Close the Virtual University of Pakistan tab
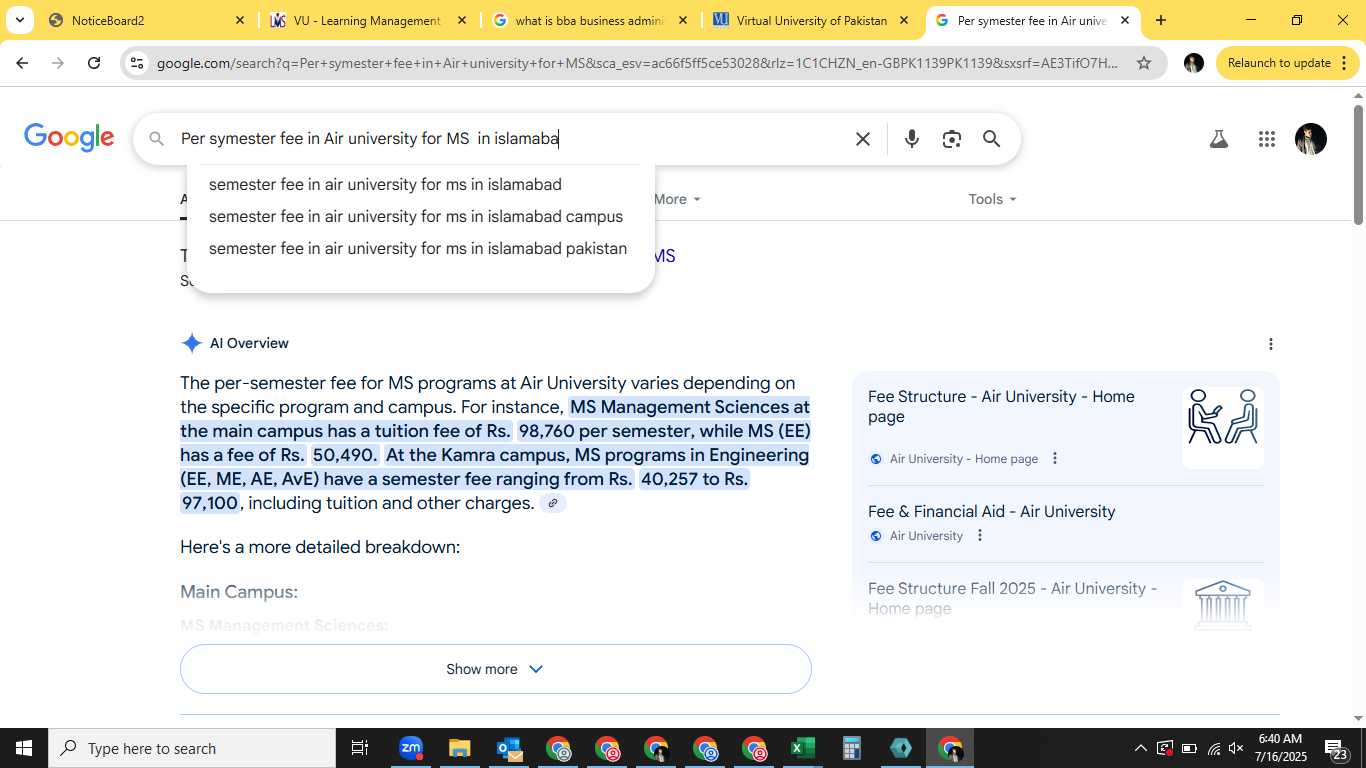This screenshot has height=768, width=1366. tap(903, 20)
